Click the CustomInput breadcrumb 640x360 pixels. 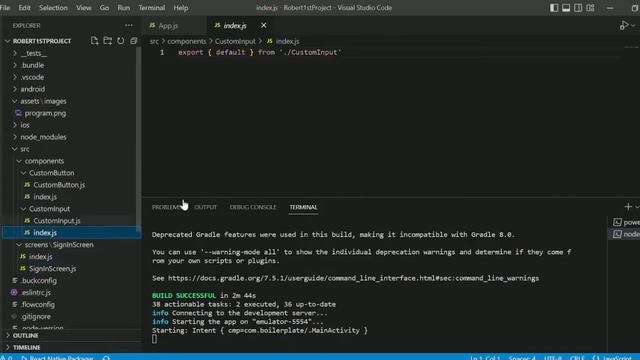tap(235, 41)
